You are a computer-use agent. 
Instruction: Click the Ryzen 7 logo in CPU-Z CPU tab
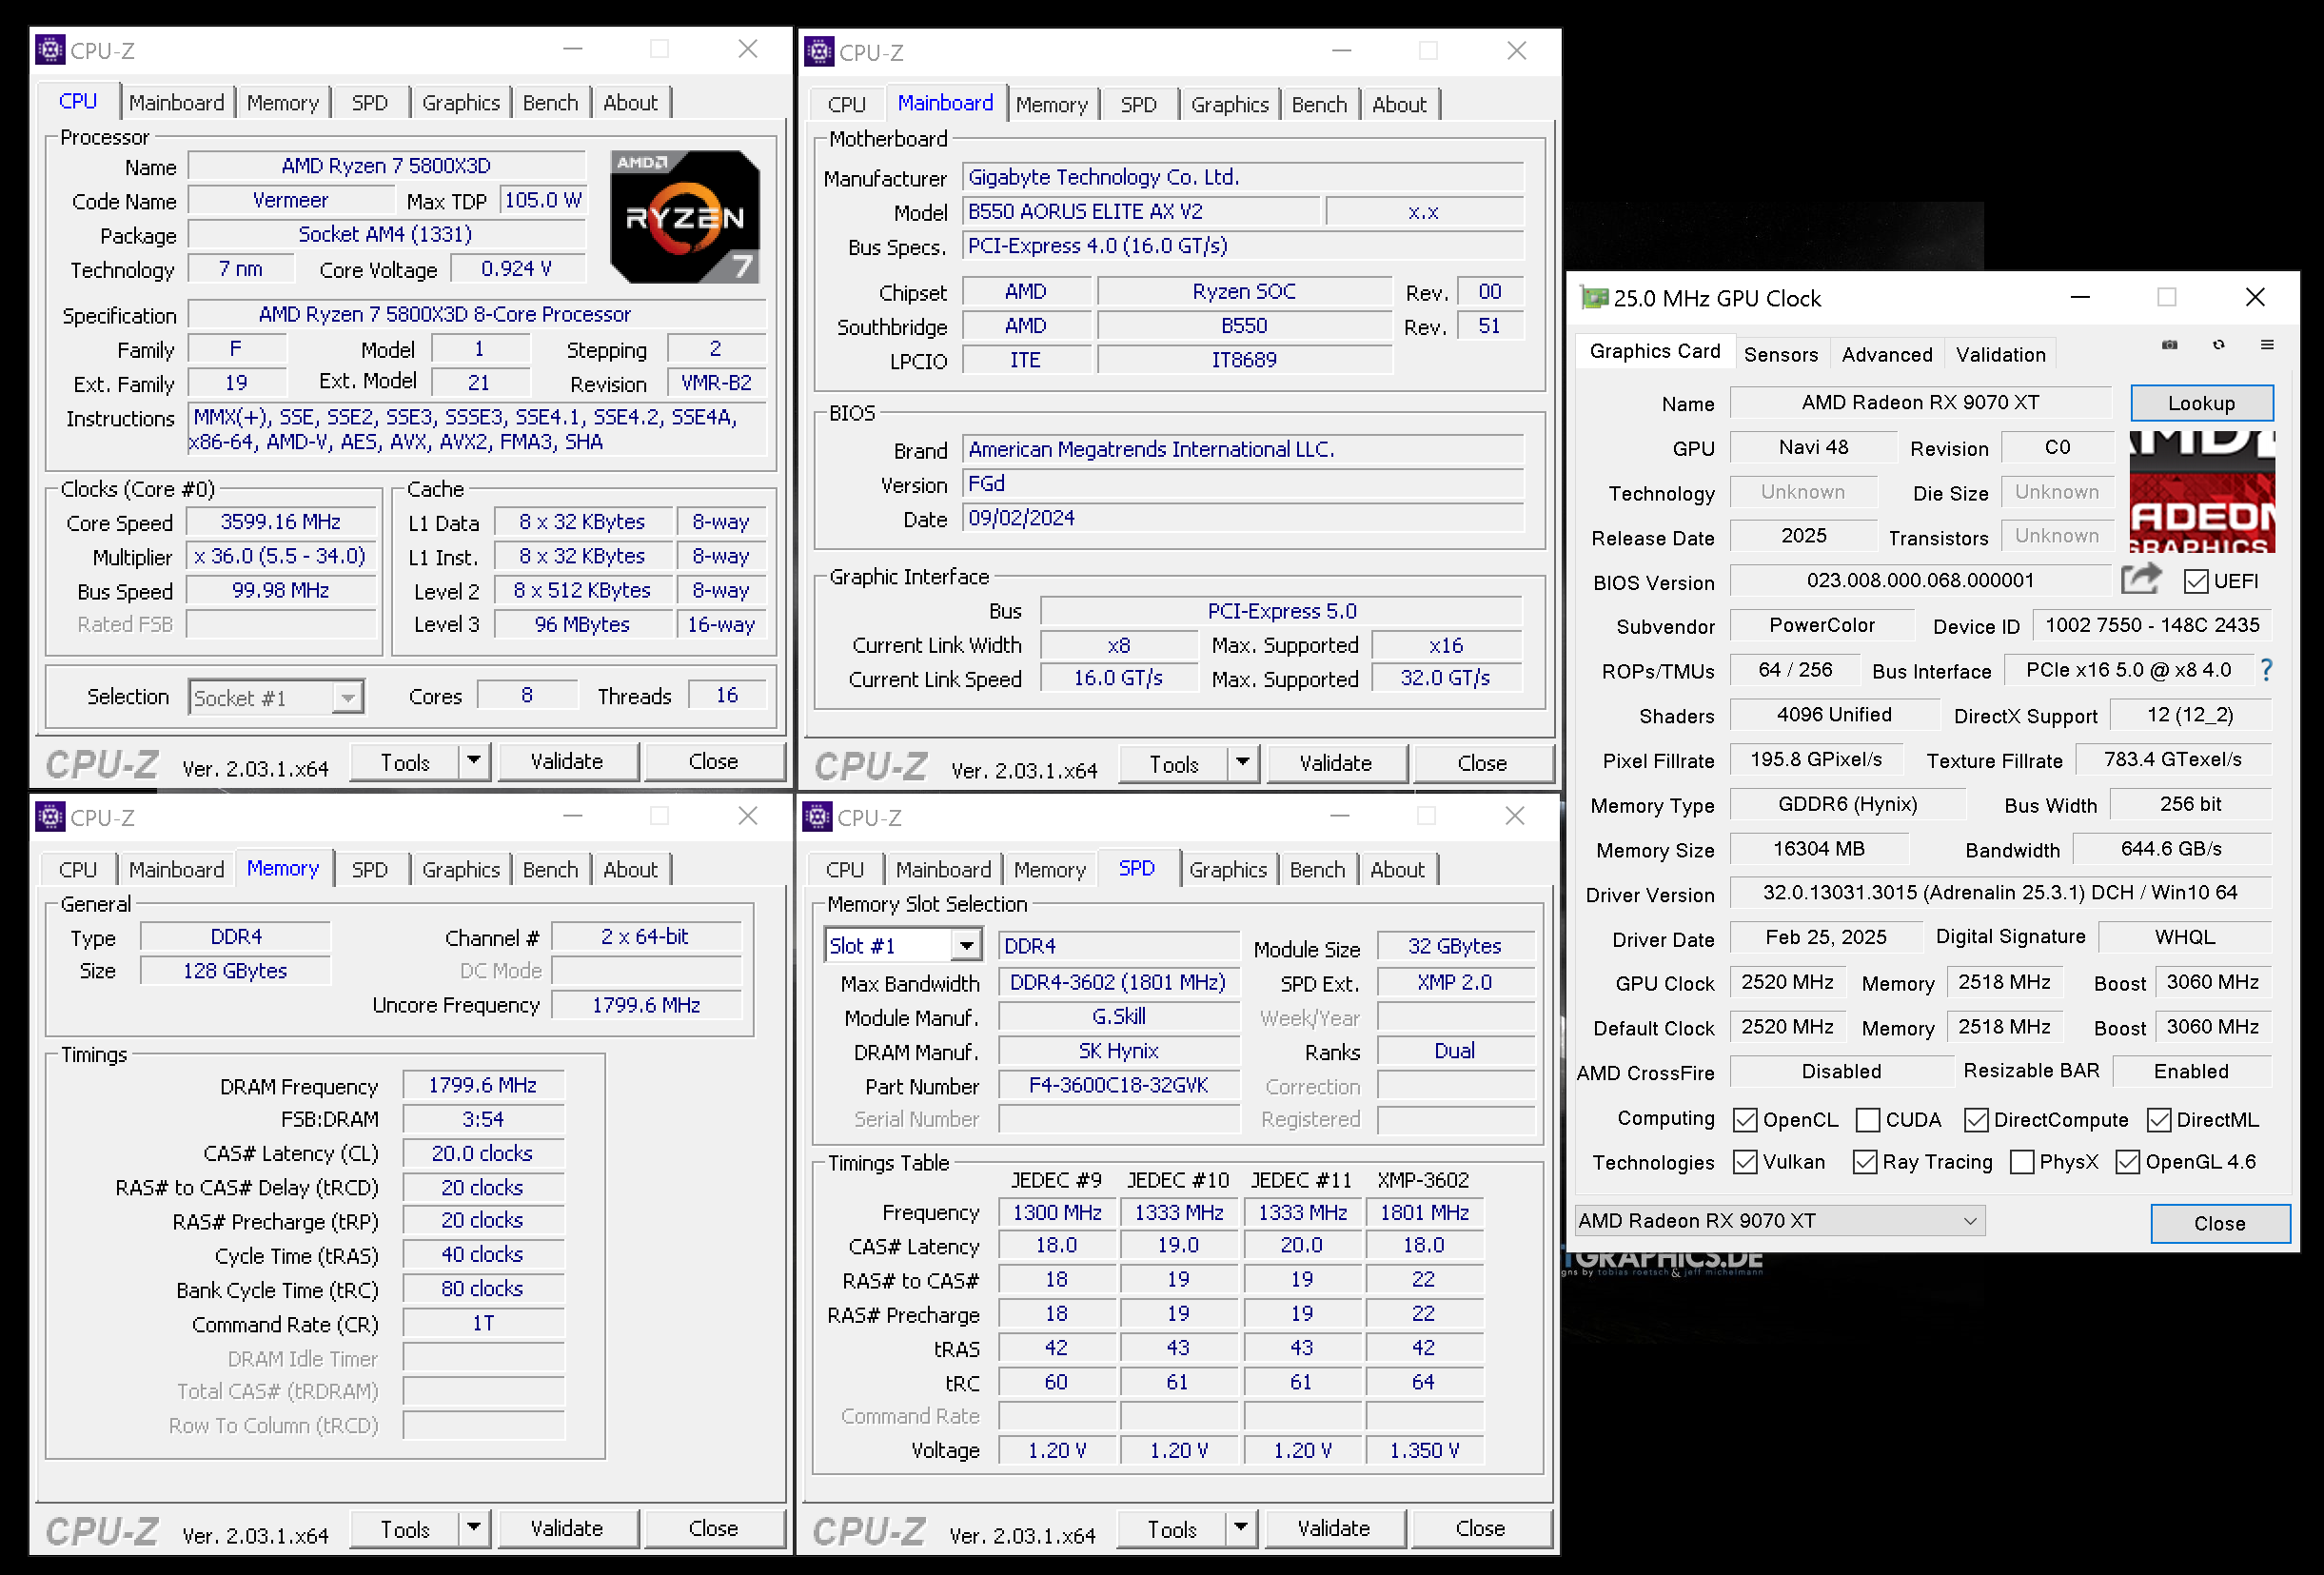(x=685, y=215)
